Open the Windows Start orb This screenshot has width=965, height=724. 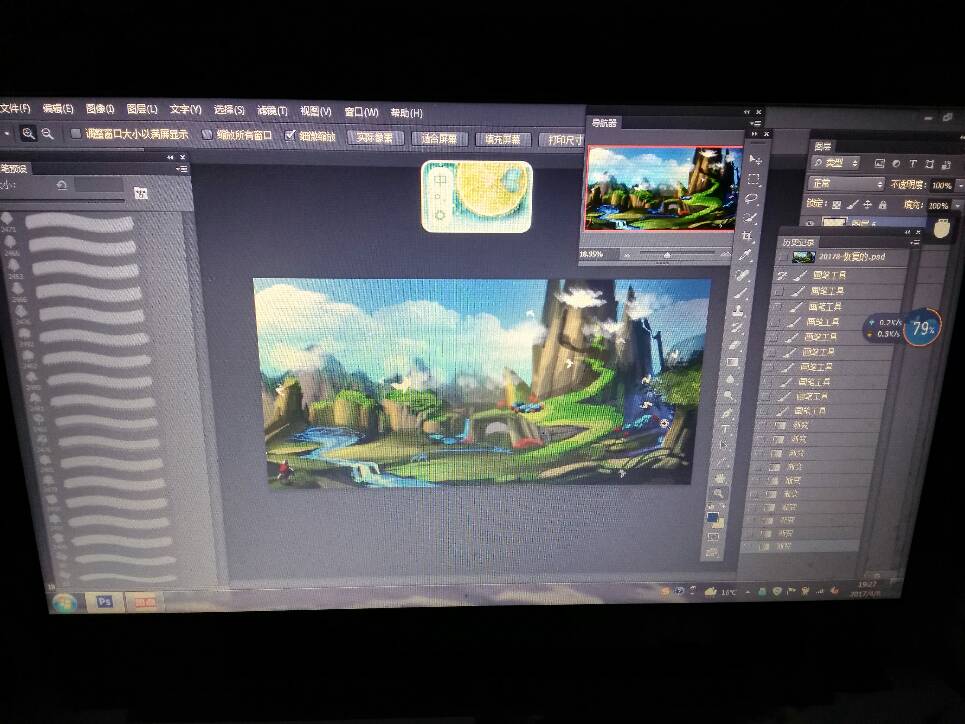[x=65, y=603]
